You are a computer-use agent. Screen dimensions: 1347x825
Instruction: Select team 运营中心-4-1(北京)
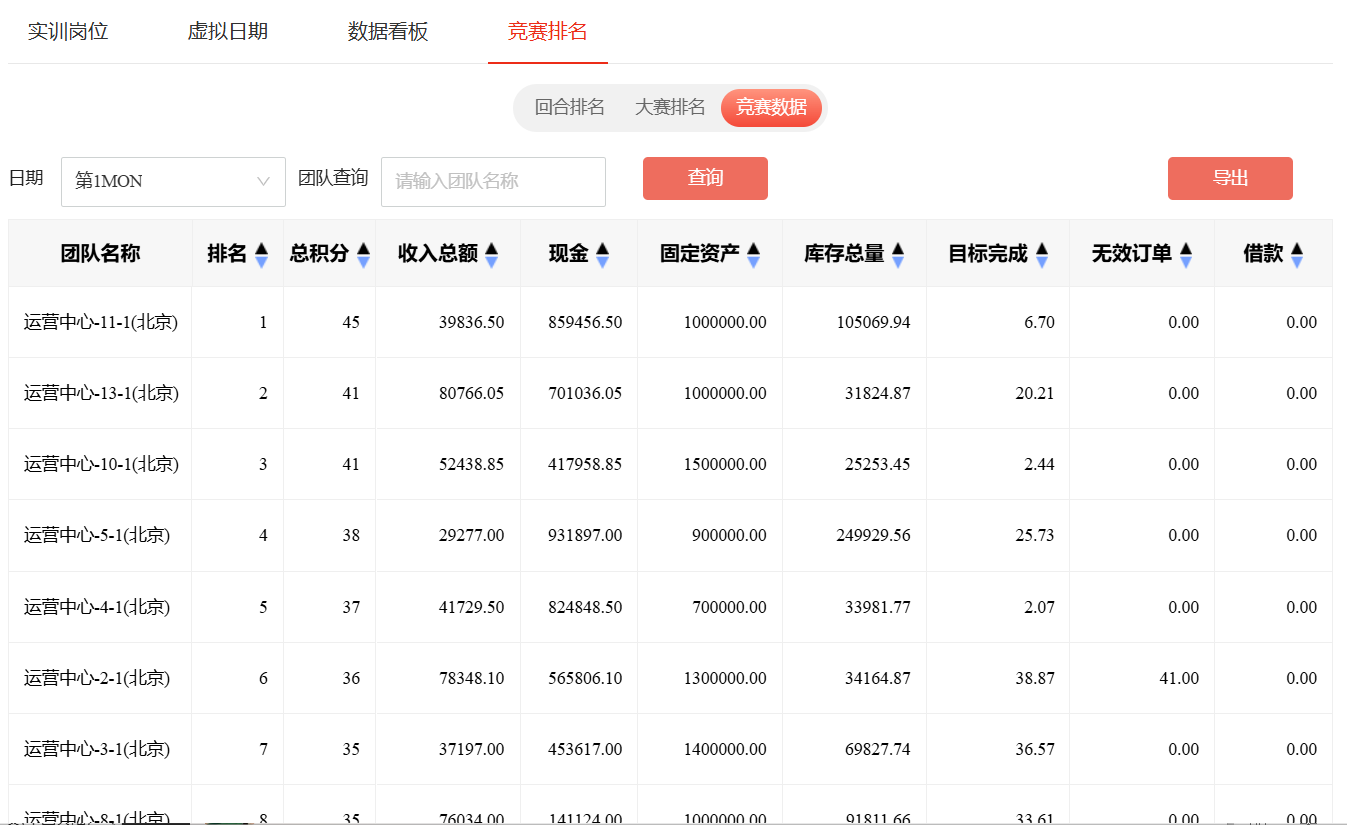coord(97,607)
